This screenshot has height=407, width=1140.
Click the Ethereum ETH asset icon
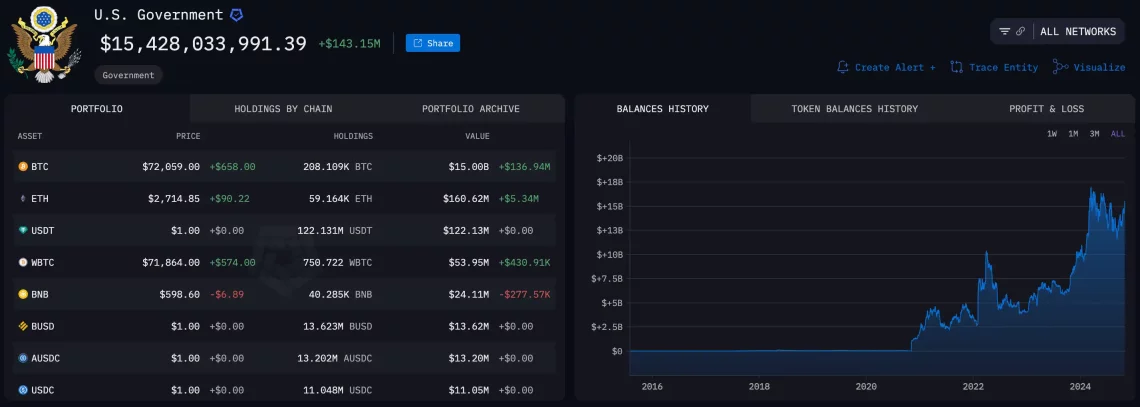click(x=23, y=199)
